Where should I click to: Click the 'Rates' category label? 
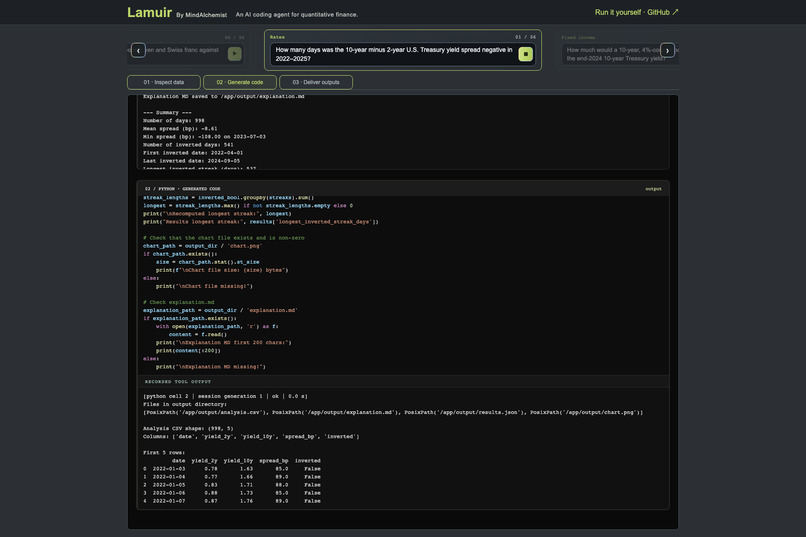pyautogui.click(x=277, y=37)
